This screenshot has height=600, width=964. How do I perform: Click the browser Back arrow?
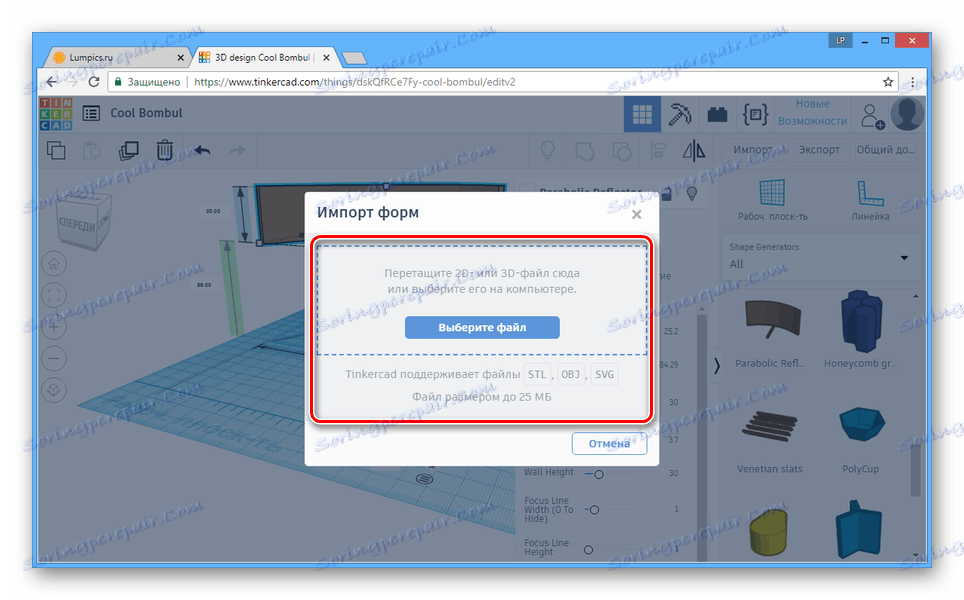[52, 82]
